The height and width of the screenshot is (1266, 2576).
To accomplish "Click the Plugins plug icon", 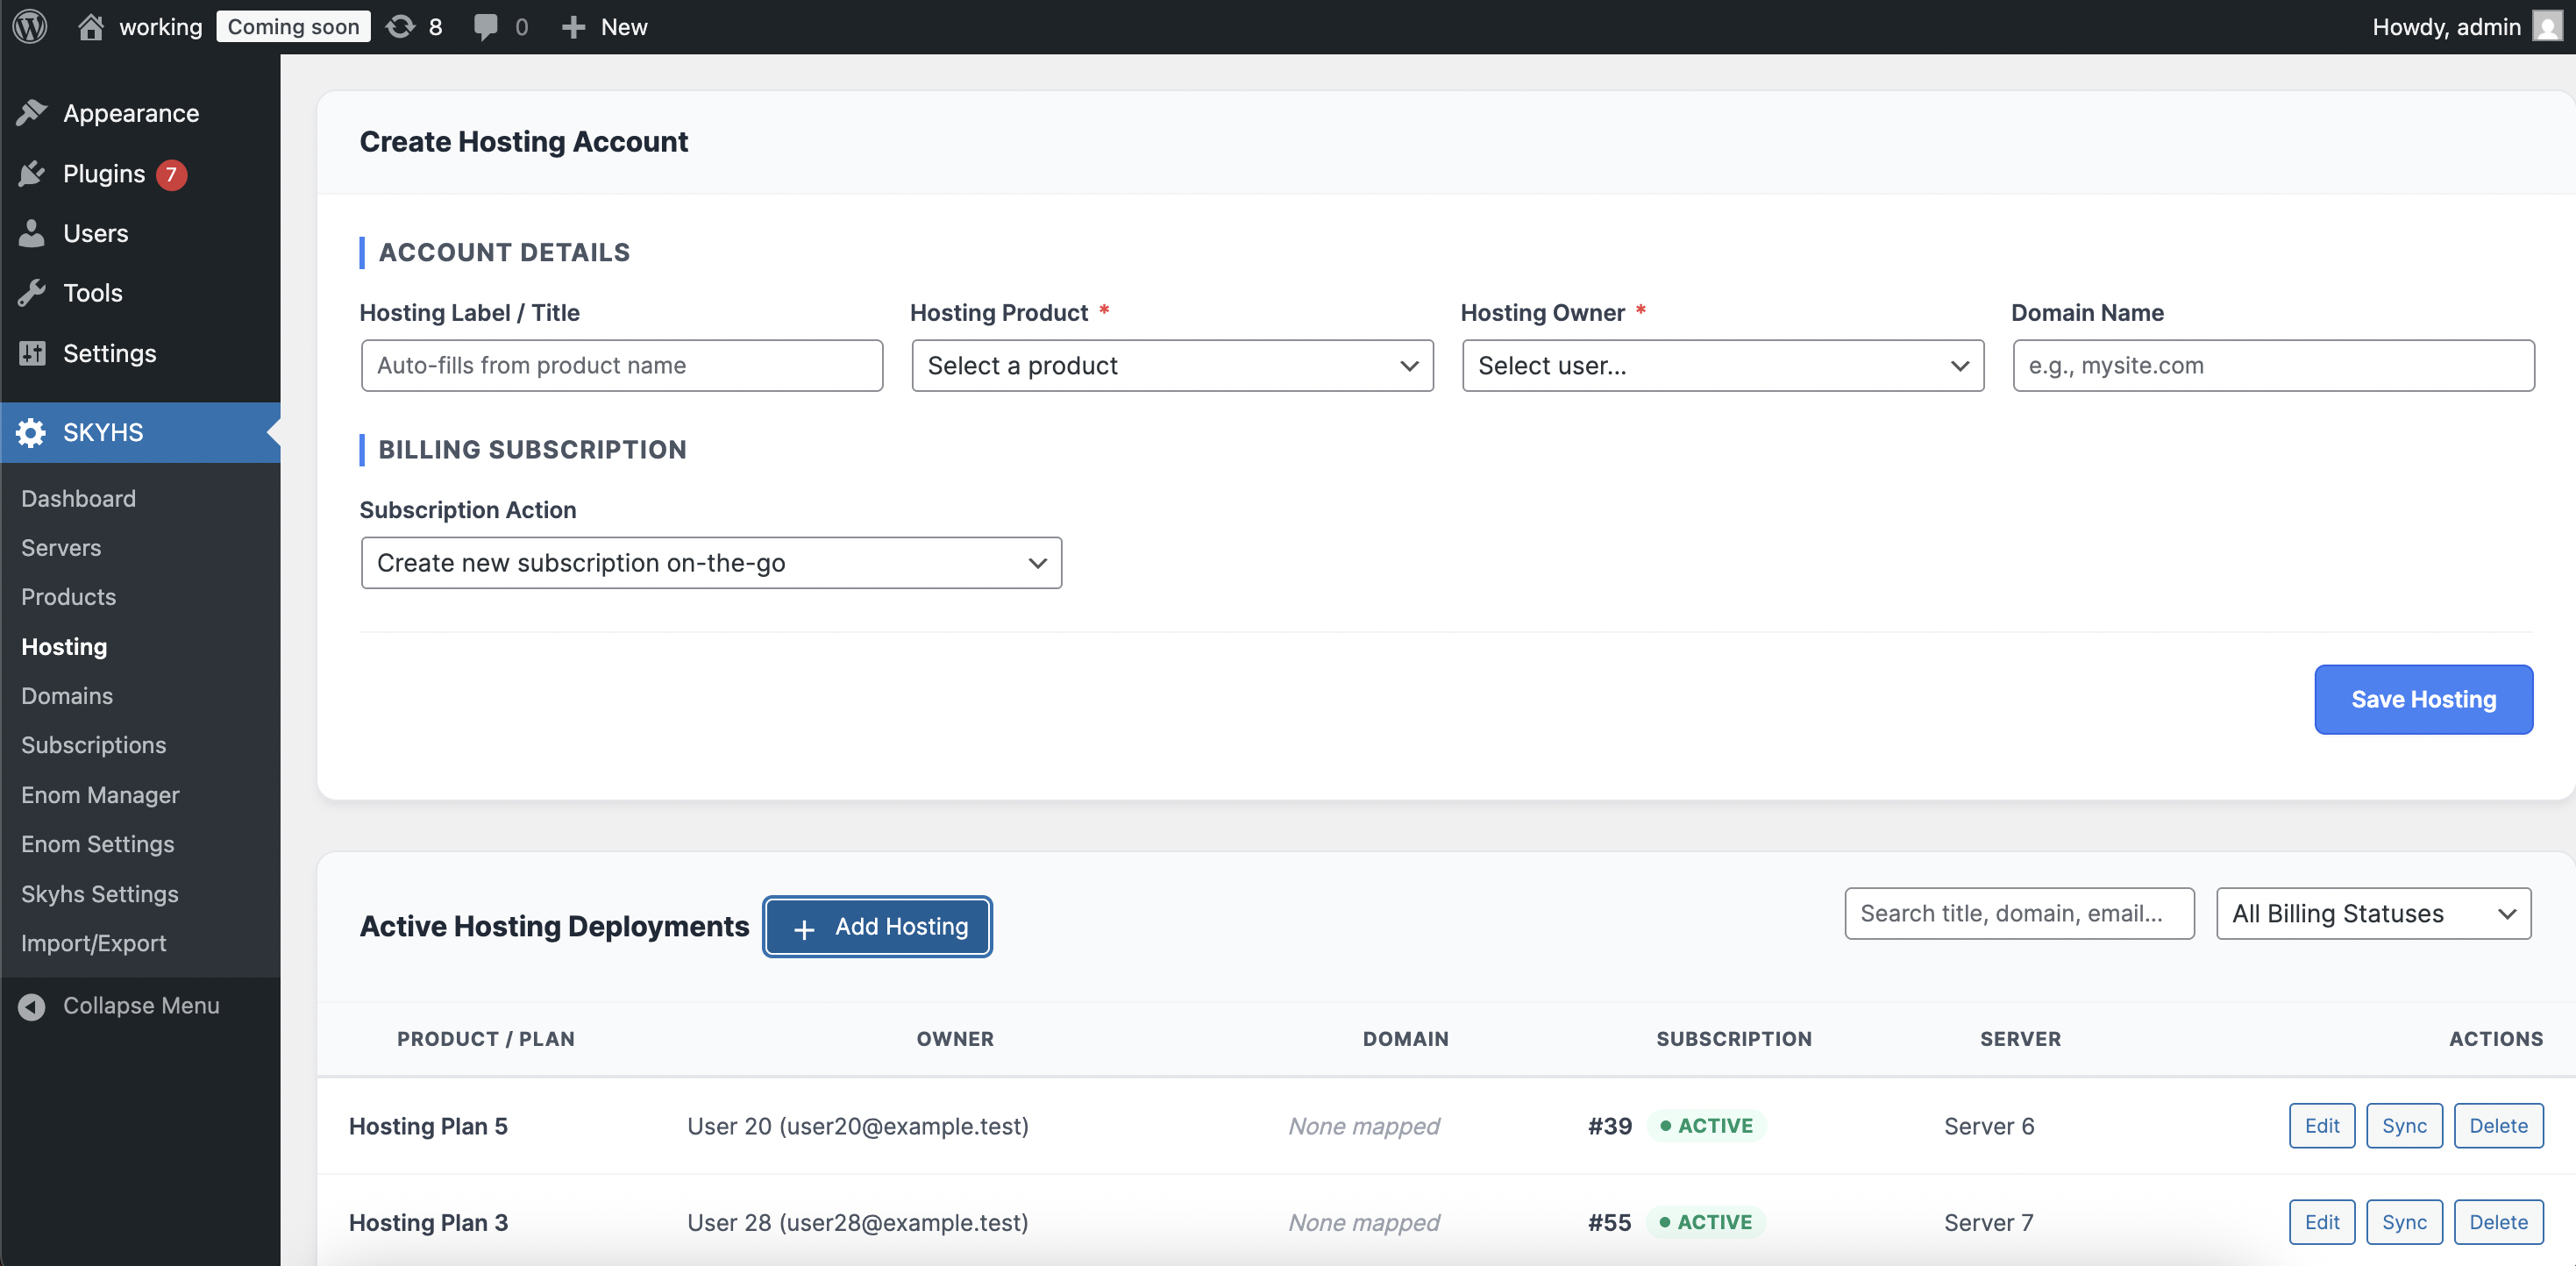I will pyautogui.click(x=32, y=174).
